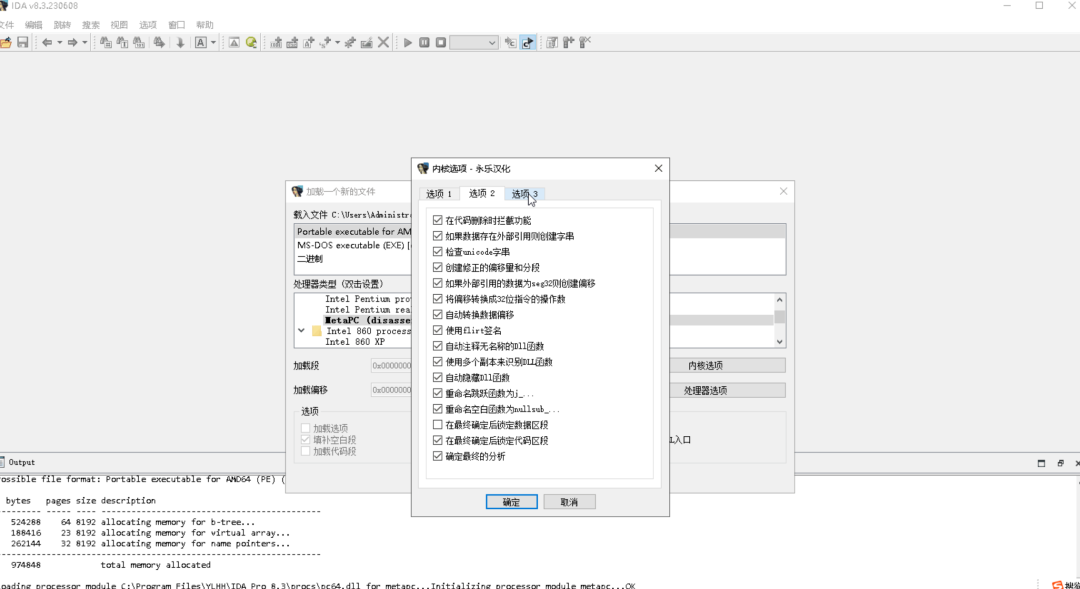The width and height of the screenshot is (1080, 589).
Task: Open the 跳转 menu
Action: (63, 25)
